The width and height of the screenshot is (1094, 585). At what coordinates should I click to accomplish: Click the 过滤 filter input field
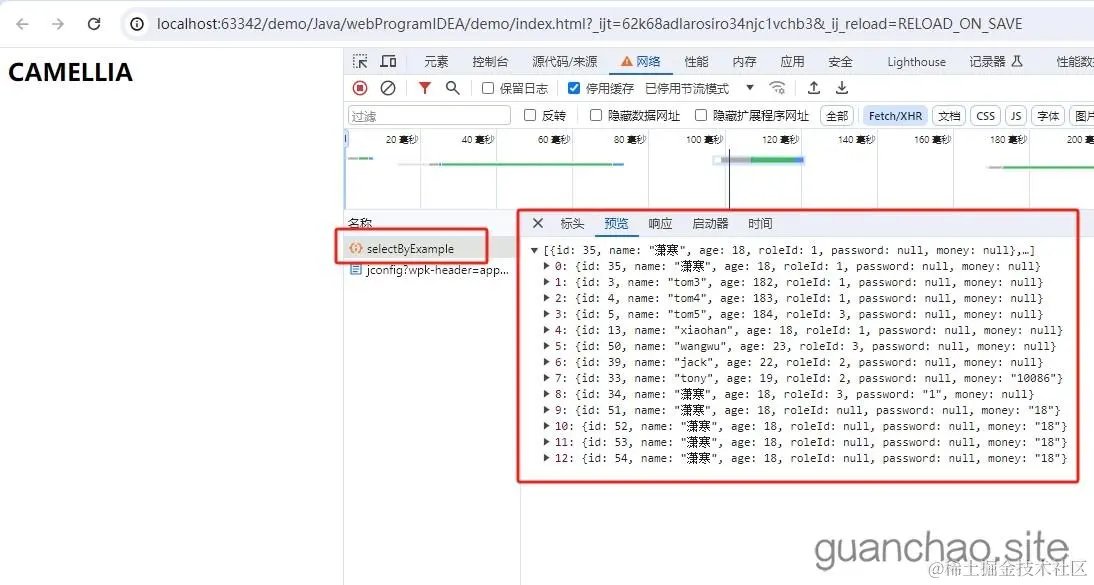429,116
